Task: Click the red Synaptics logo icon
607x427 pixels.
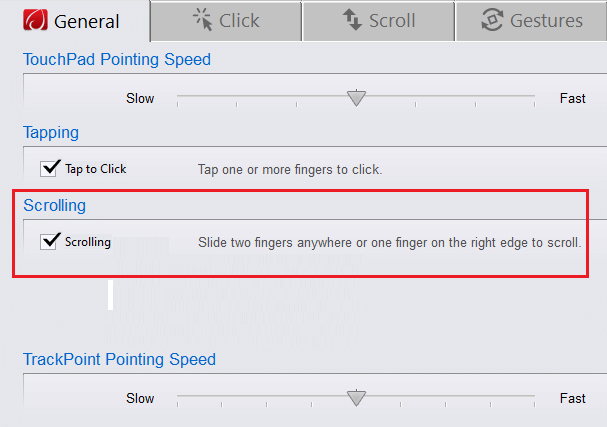Action: [35, 20]
